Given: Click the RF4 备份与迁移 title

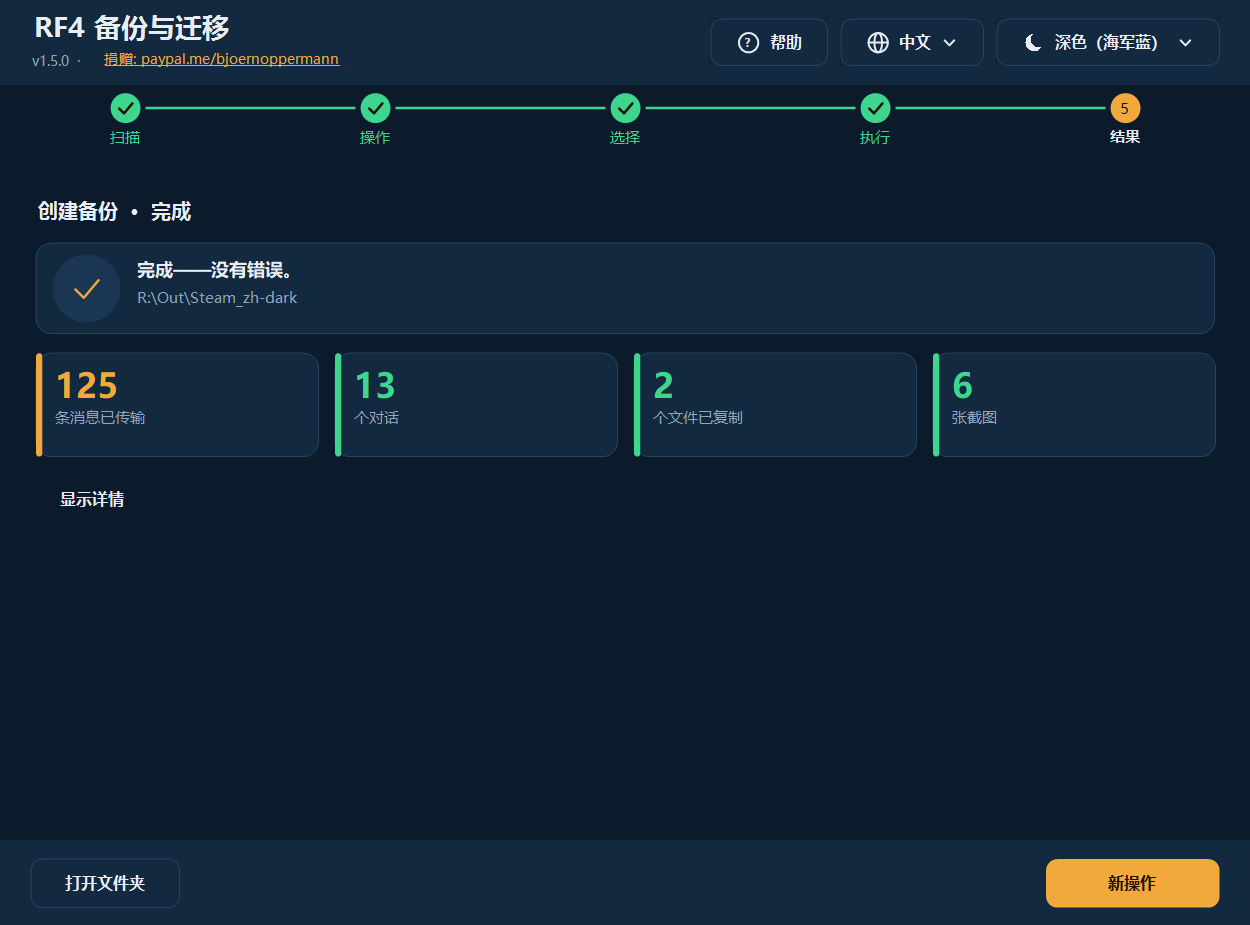Looking at the screenshot, I should click(132, 28).
